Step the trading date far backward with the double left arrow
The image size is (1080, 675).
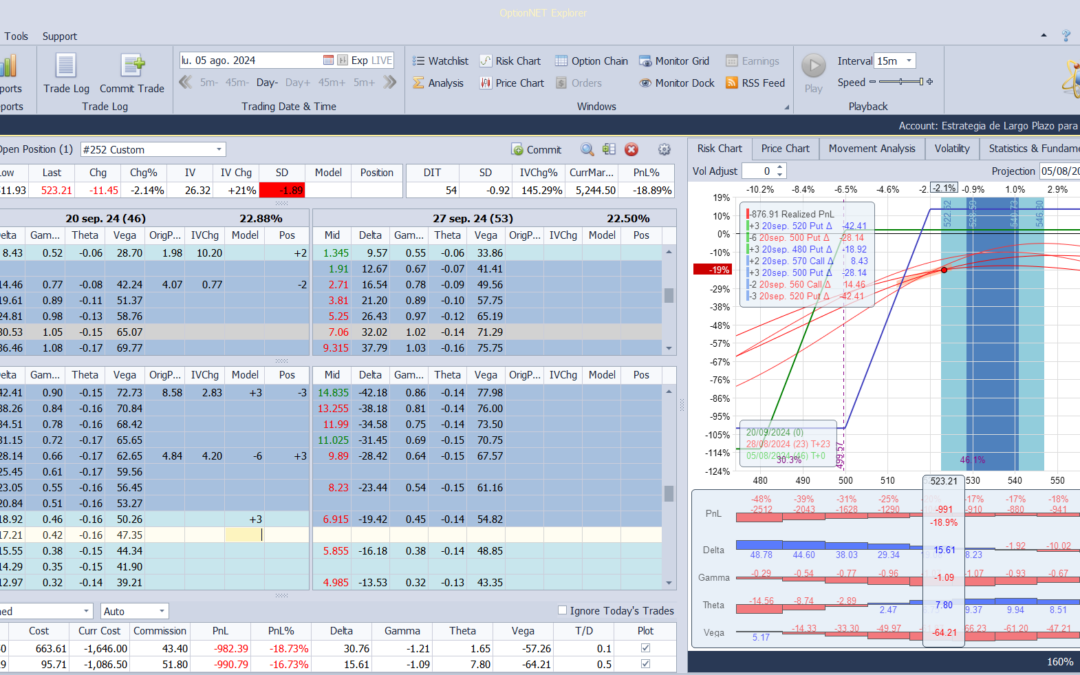point(185,83)
